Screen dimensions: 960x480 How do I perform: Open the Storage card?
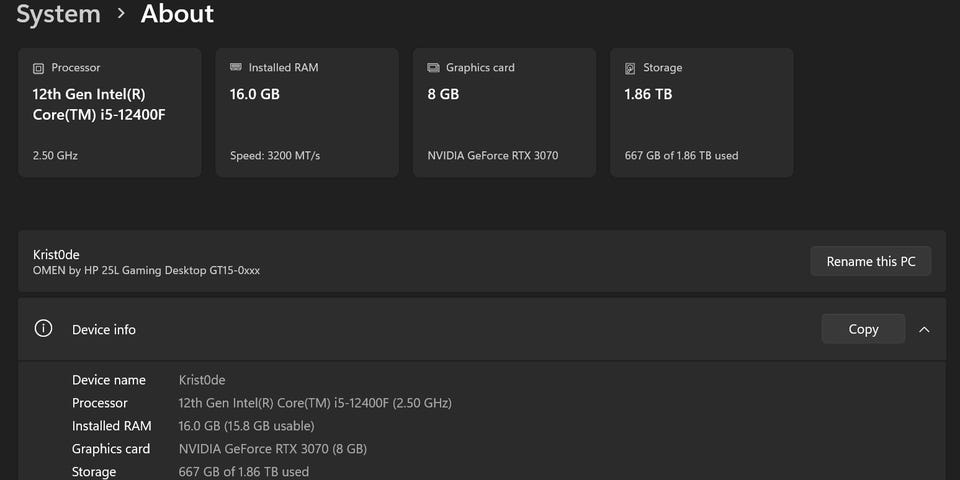coord(702,113)
